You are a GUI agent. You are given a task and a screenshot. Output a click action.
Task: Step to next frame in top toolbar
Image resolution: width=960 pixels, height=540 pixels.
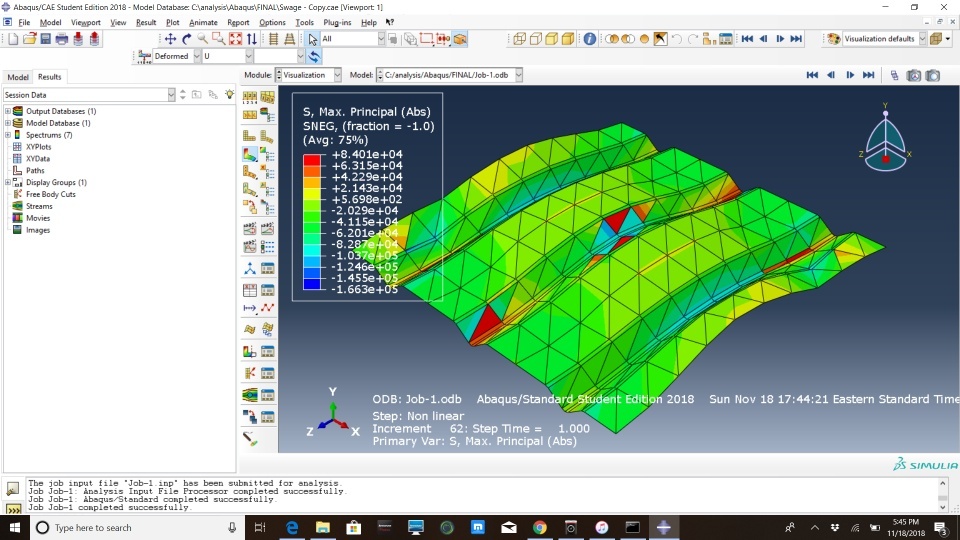[780, 39]
